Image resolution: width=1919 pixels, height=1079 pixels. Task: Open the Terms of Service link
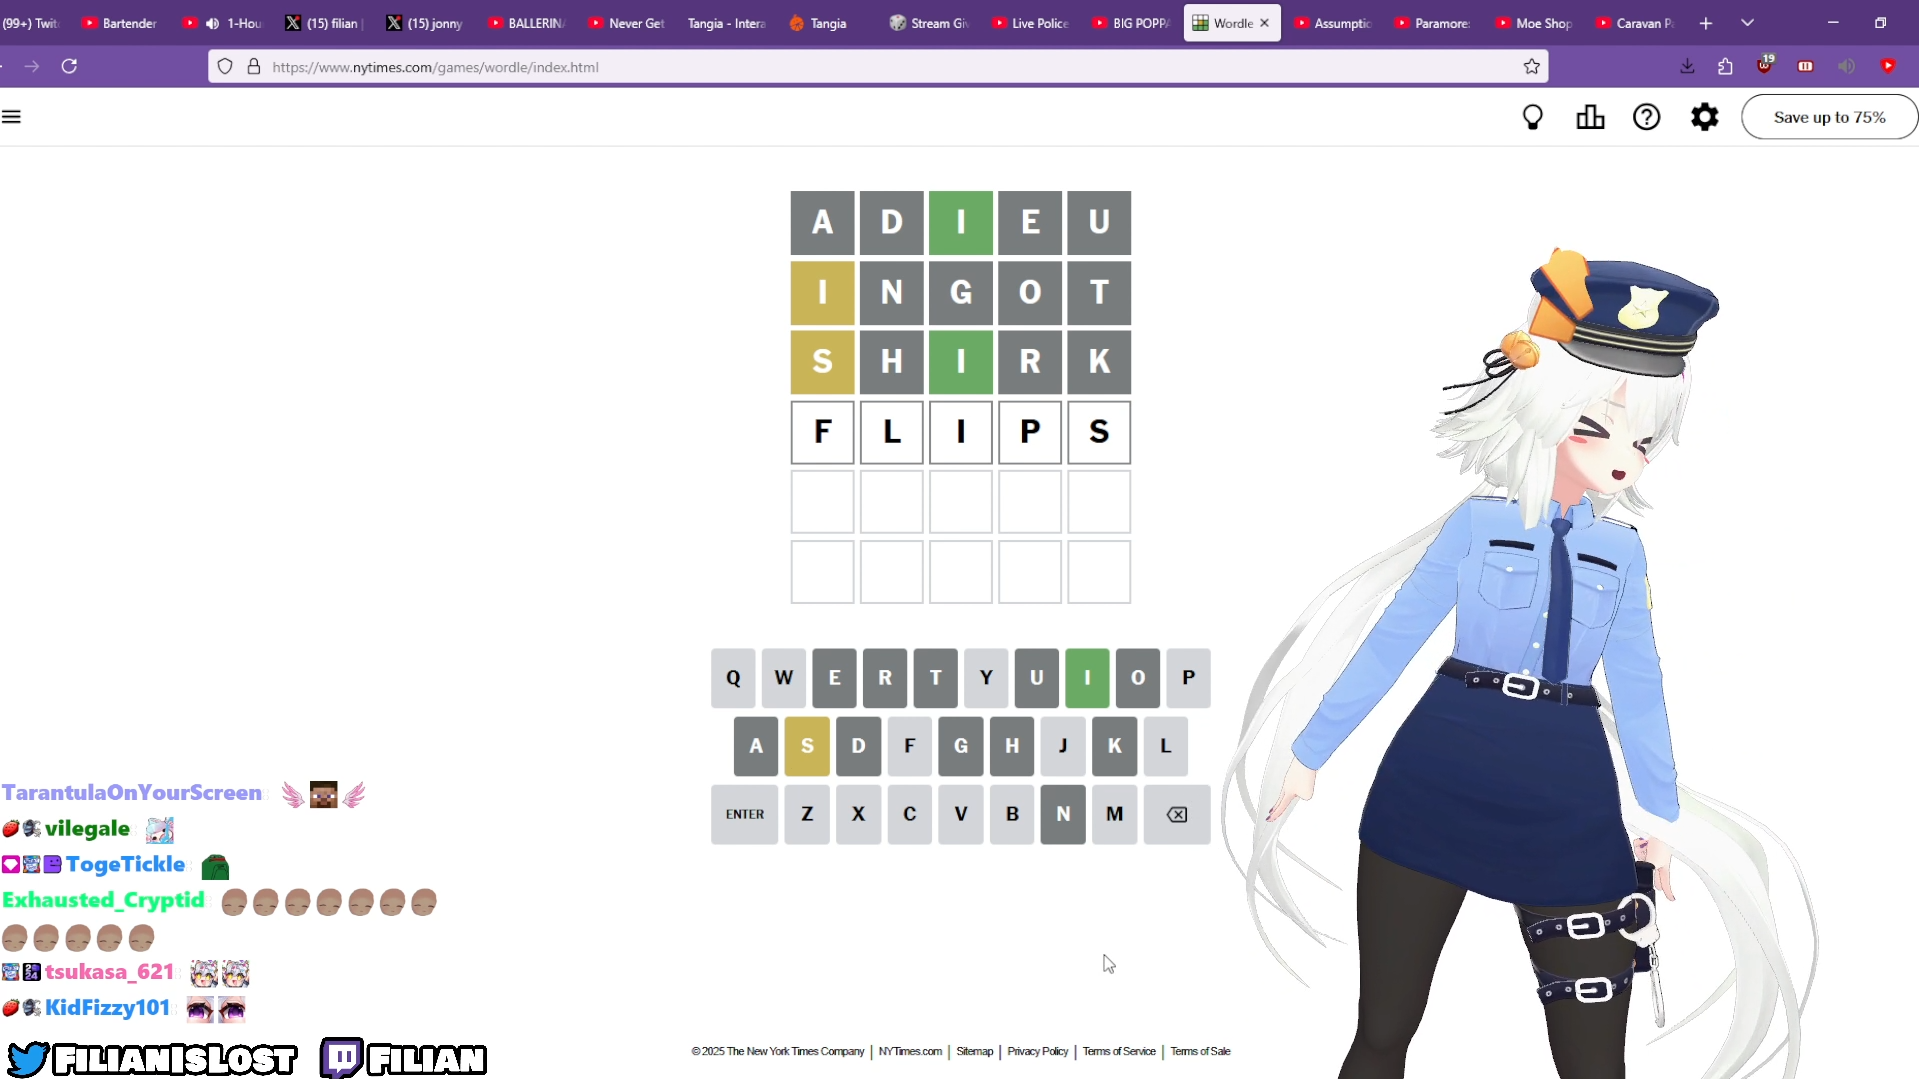pos(1119,1051)
